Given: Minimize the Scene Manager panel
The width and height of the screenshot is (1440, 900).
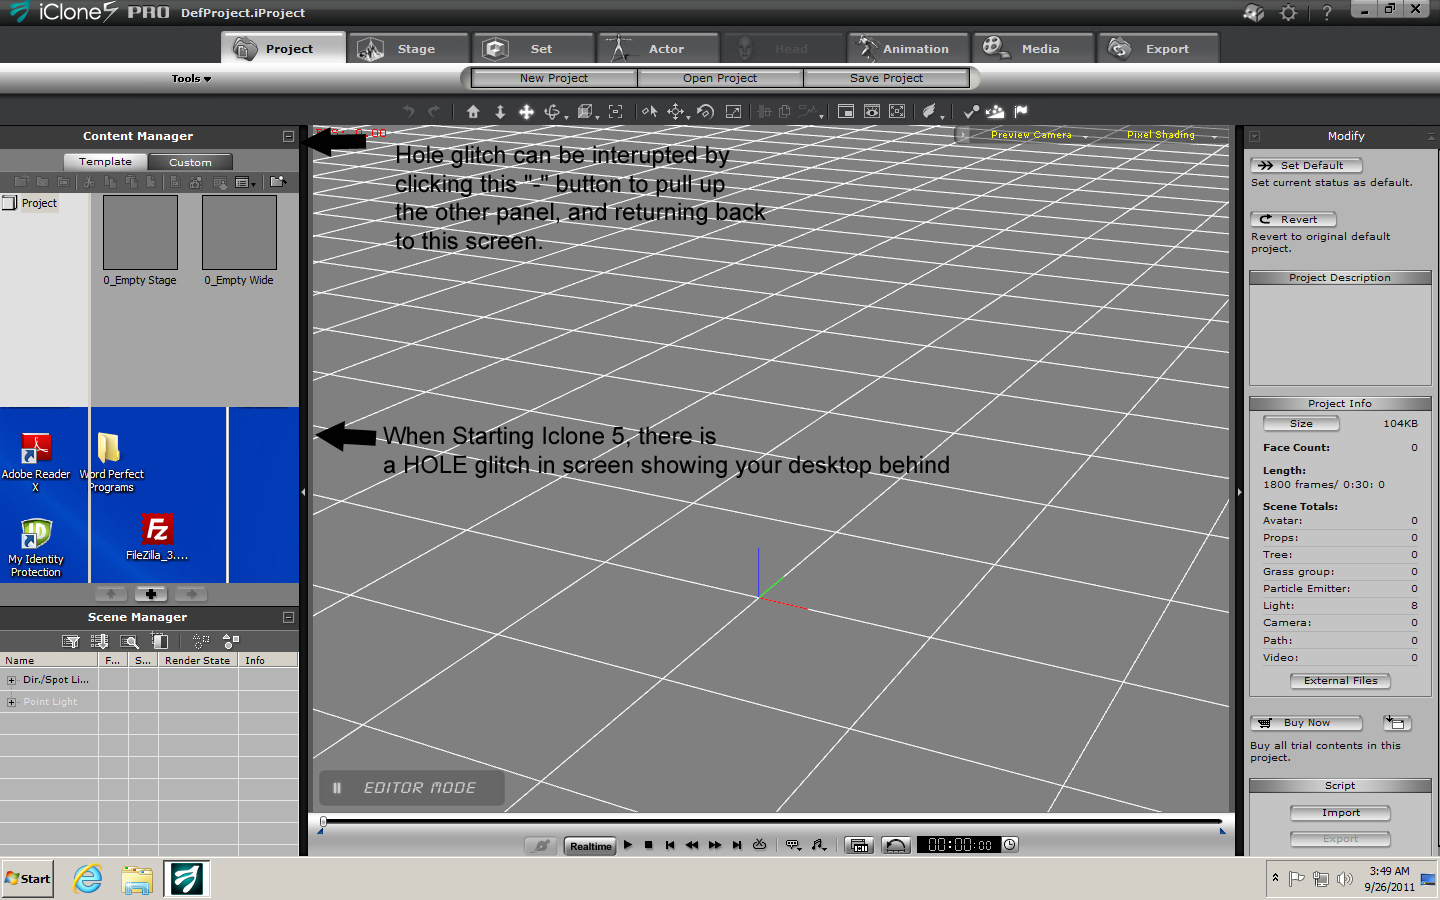Looking at the screenshot, I should 288,617.
